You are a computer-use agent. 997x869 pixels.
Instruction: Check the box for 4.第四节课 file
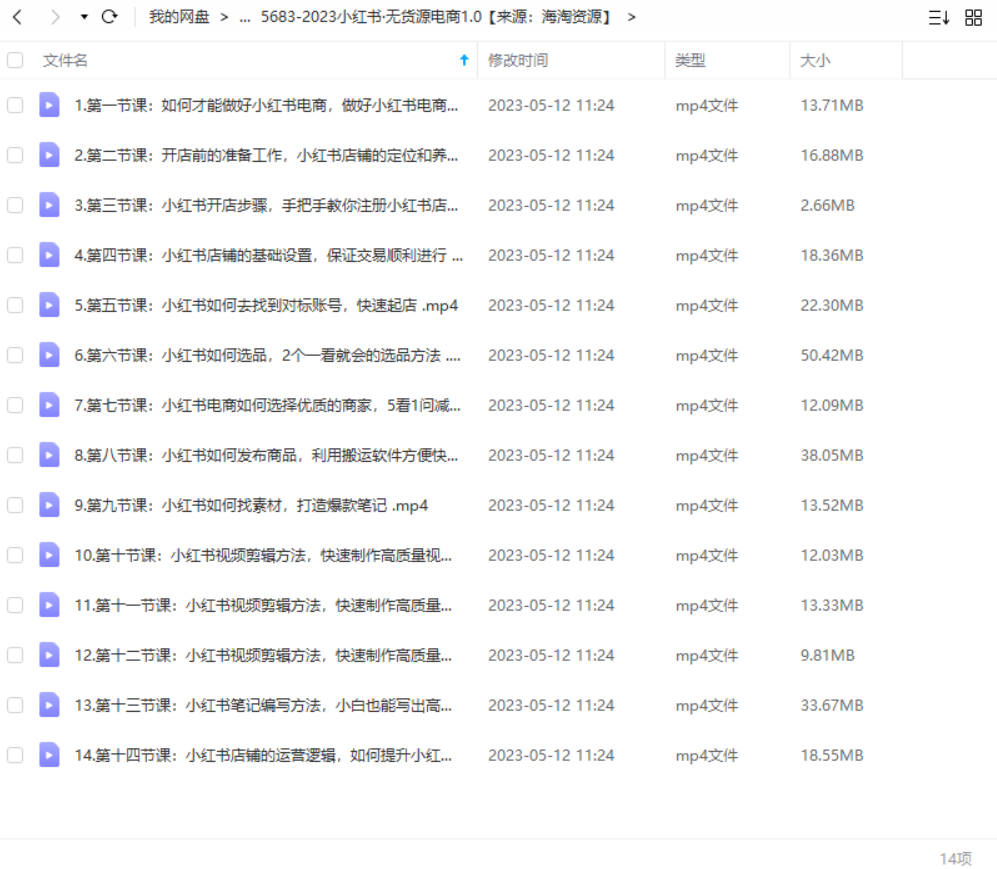point(15,255)
